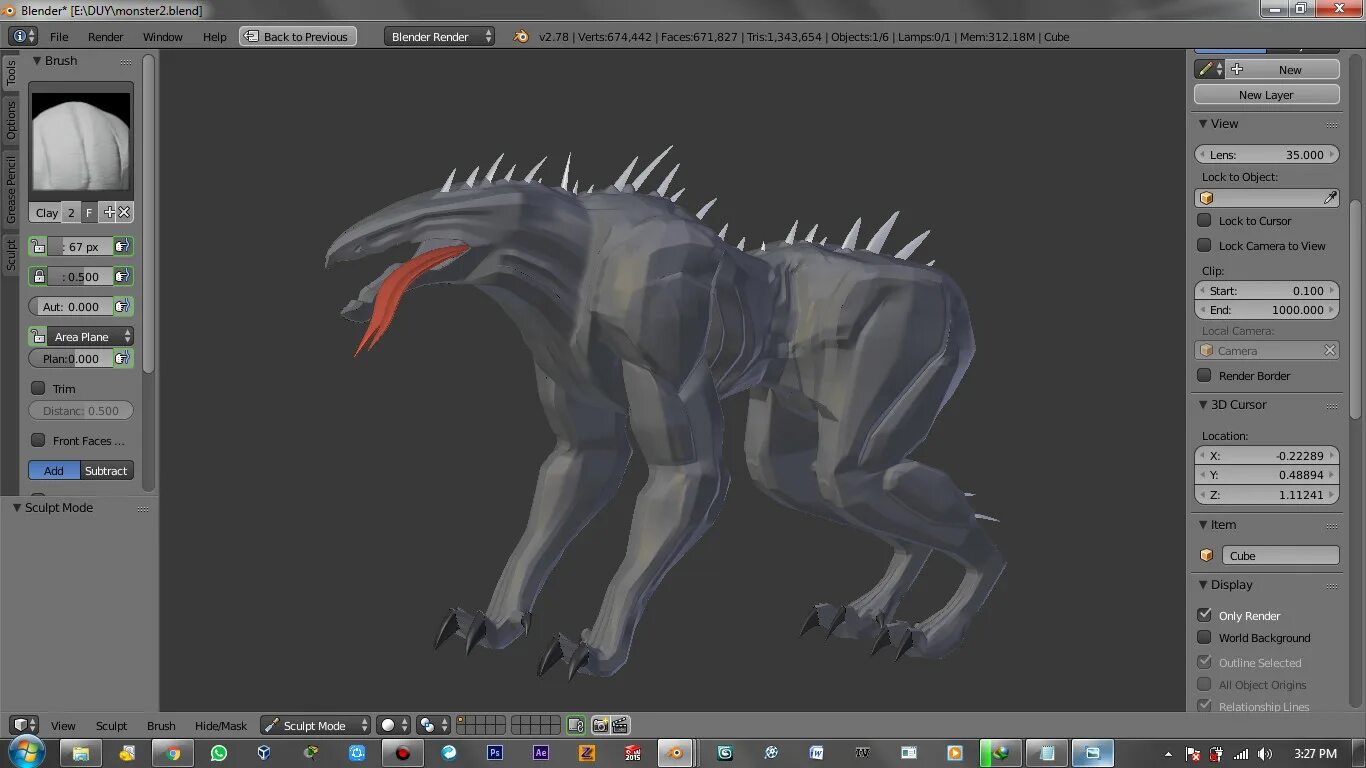Viewport: 1366px width, 768px height.
Task: Click the New grease pencil button
Action: tap(1283, 69)
